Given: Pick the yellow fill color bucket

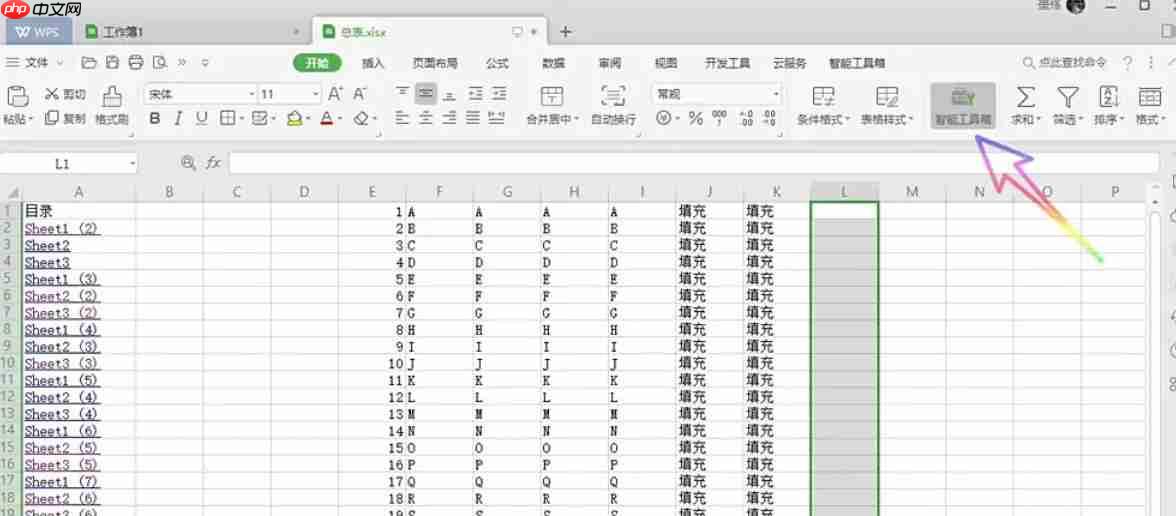Looking at the screenshot, I should [293, 118].
